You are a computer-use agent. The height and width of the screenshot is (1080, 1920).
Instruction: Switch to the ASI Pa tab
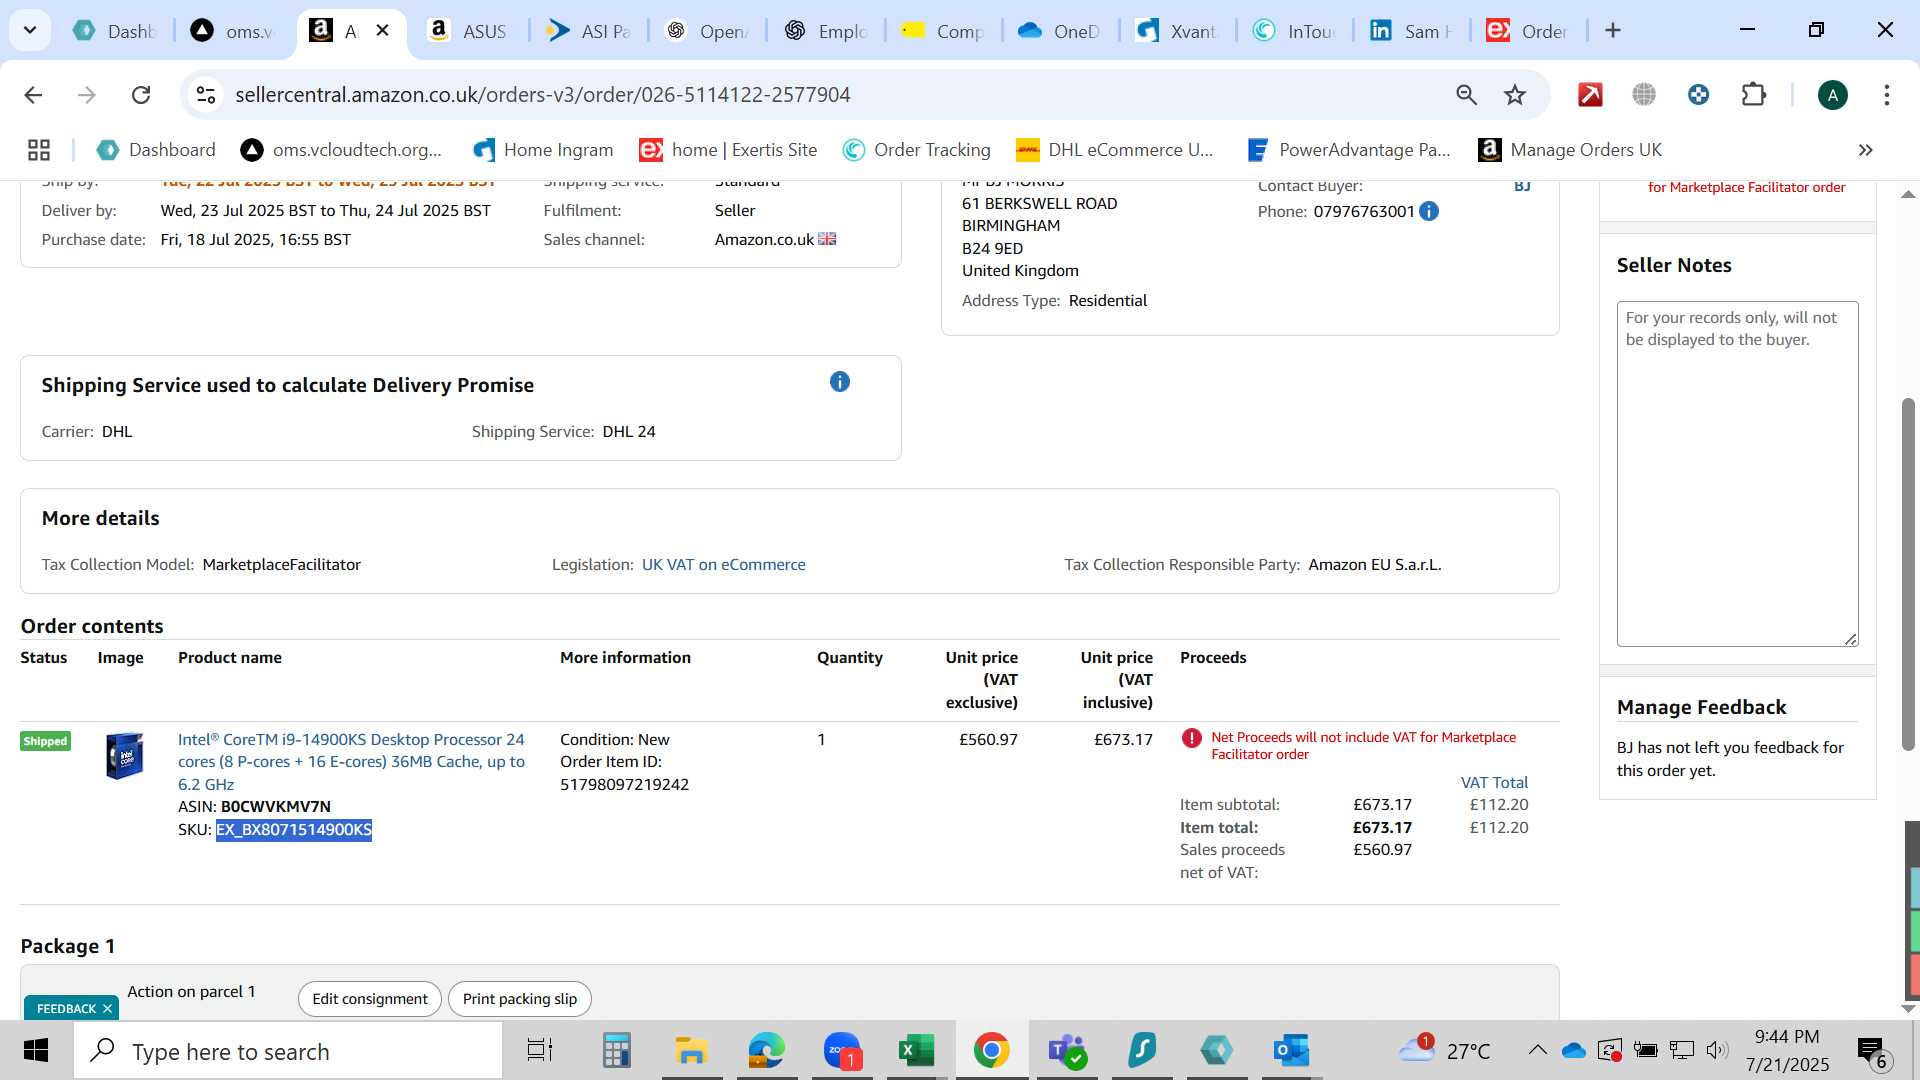click(x=587, y=31)
